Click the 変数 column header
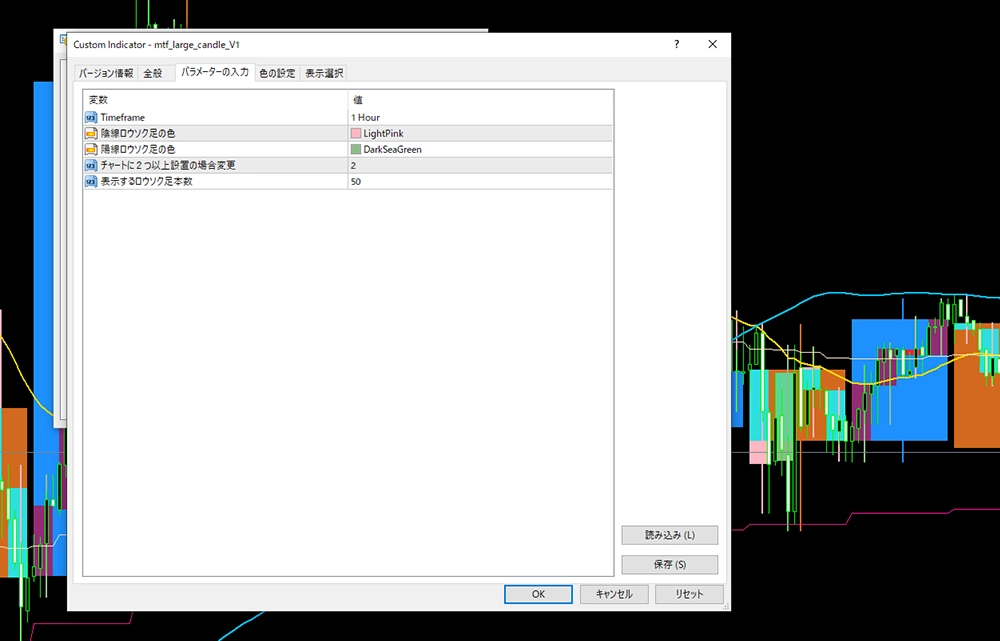Screen dimensions: 1000x641 98,100
